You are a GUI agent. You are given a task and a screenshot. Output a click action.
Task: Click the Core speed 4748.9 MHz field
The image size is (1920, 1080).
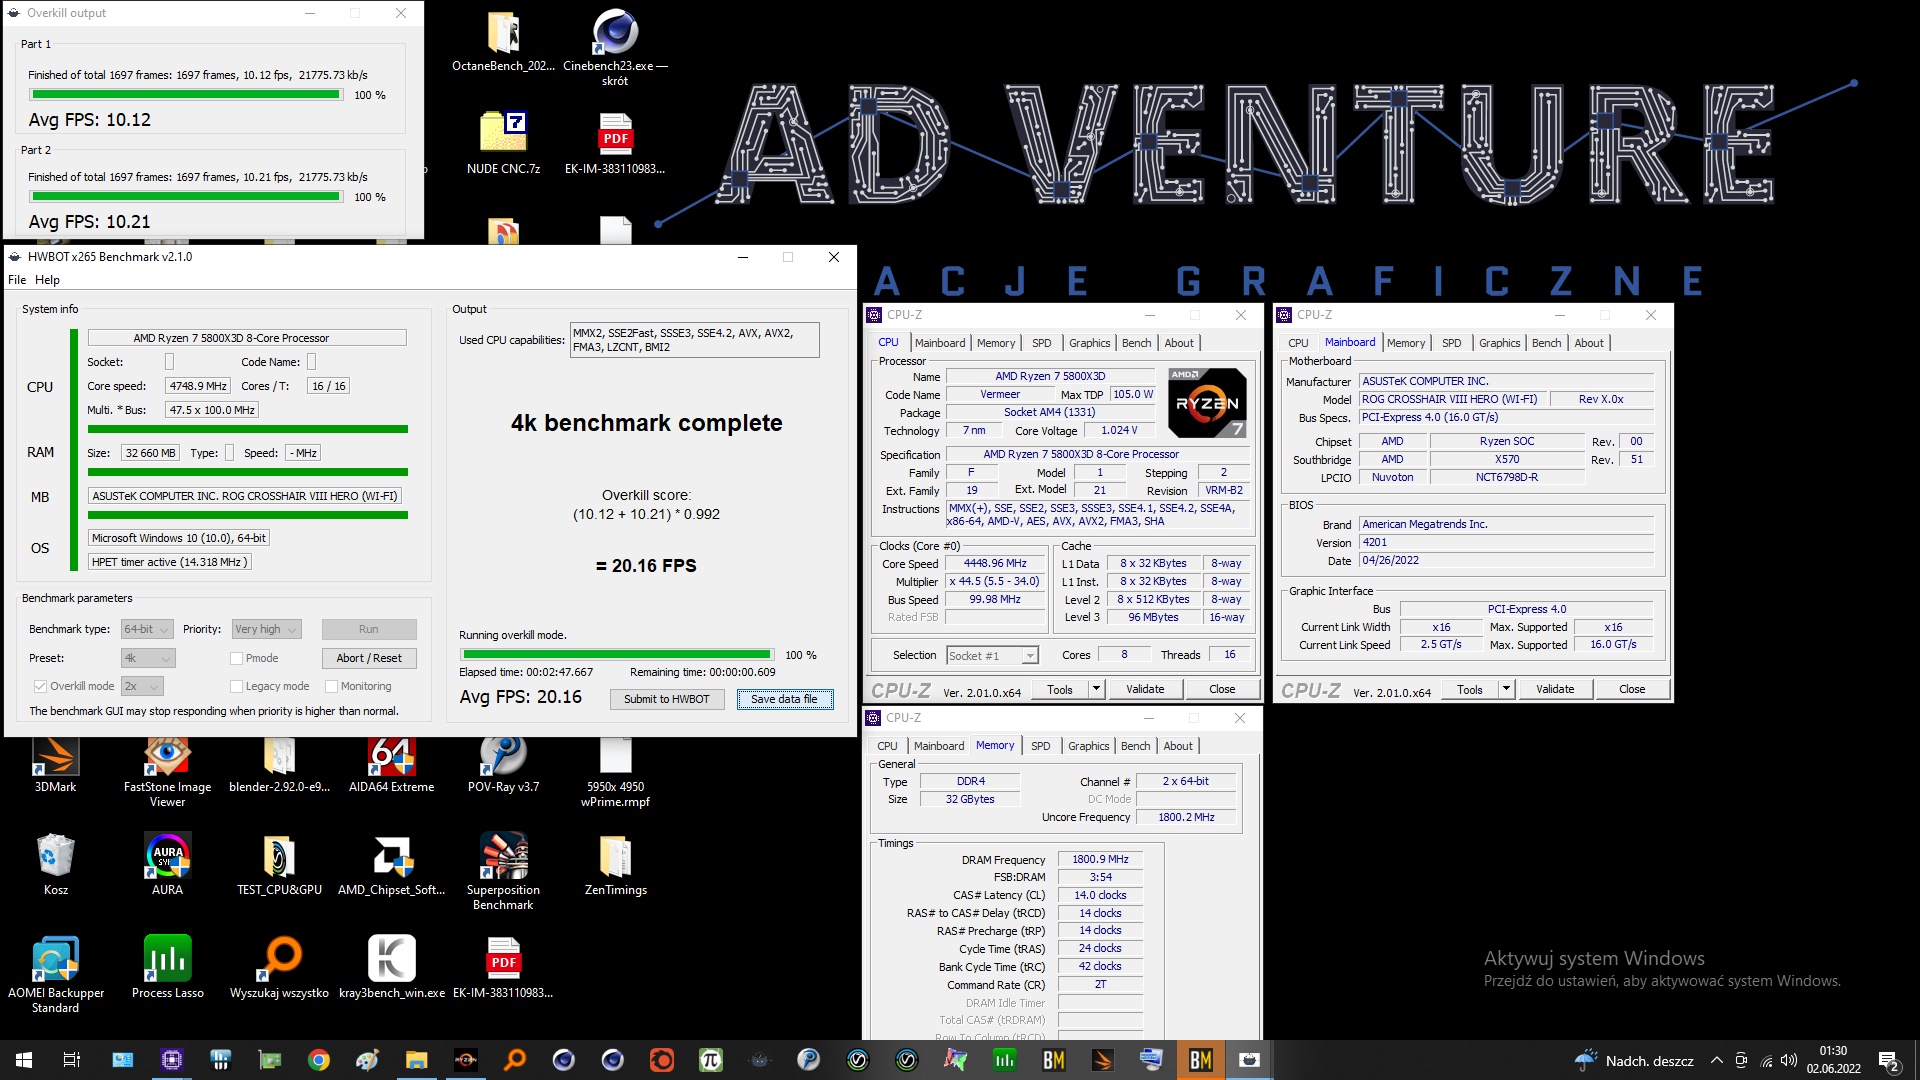[x=198, y=386]
